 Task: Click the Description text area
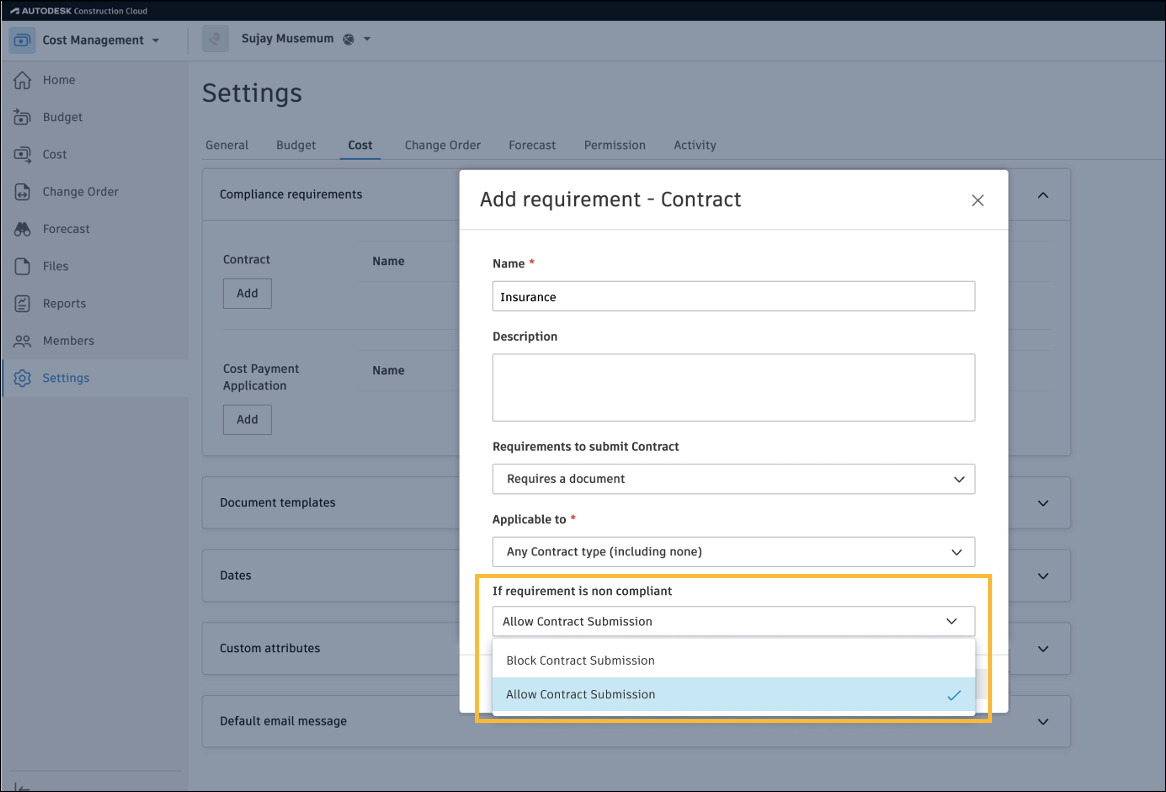(x=733, y=387)
